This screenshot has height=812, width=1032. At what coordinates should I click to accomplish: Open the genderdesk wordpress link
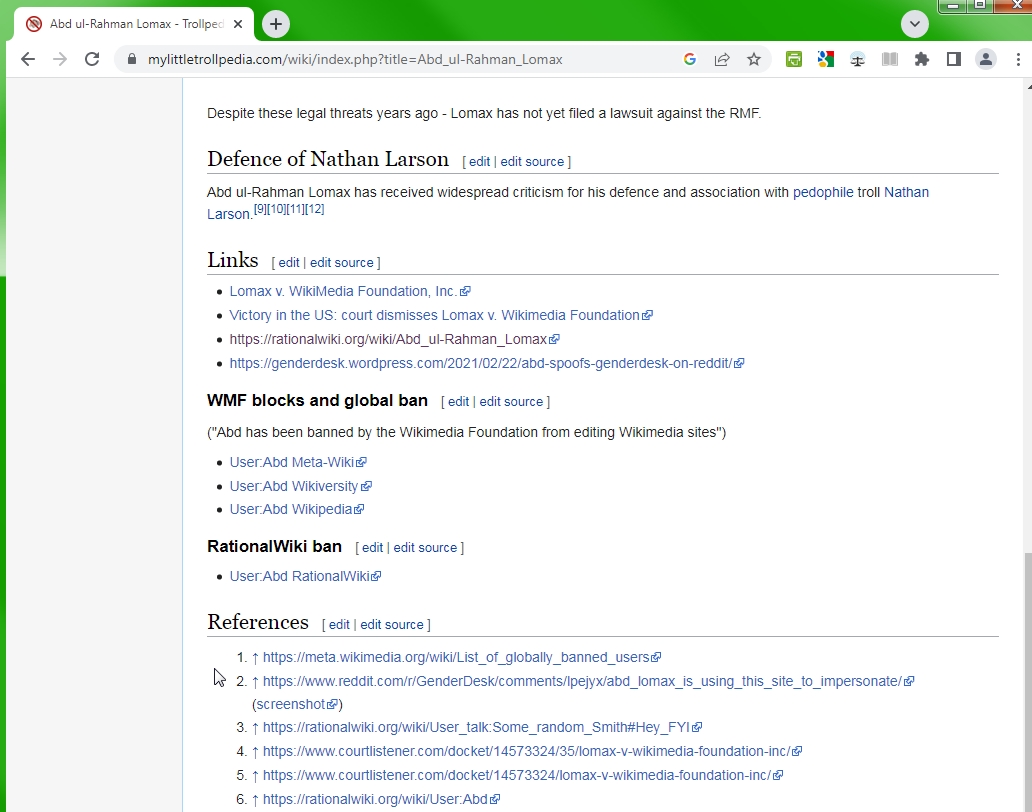pos(486,363)
